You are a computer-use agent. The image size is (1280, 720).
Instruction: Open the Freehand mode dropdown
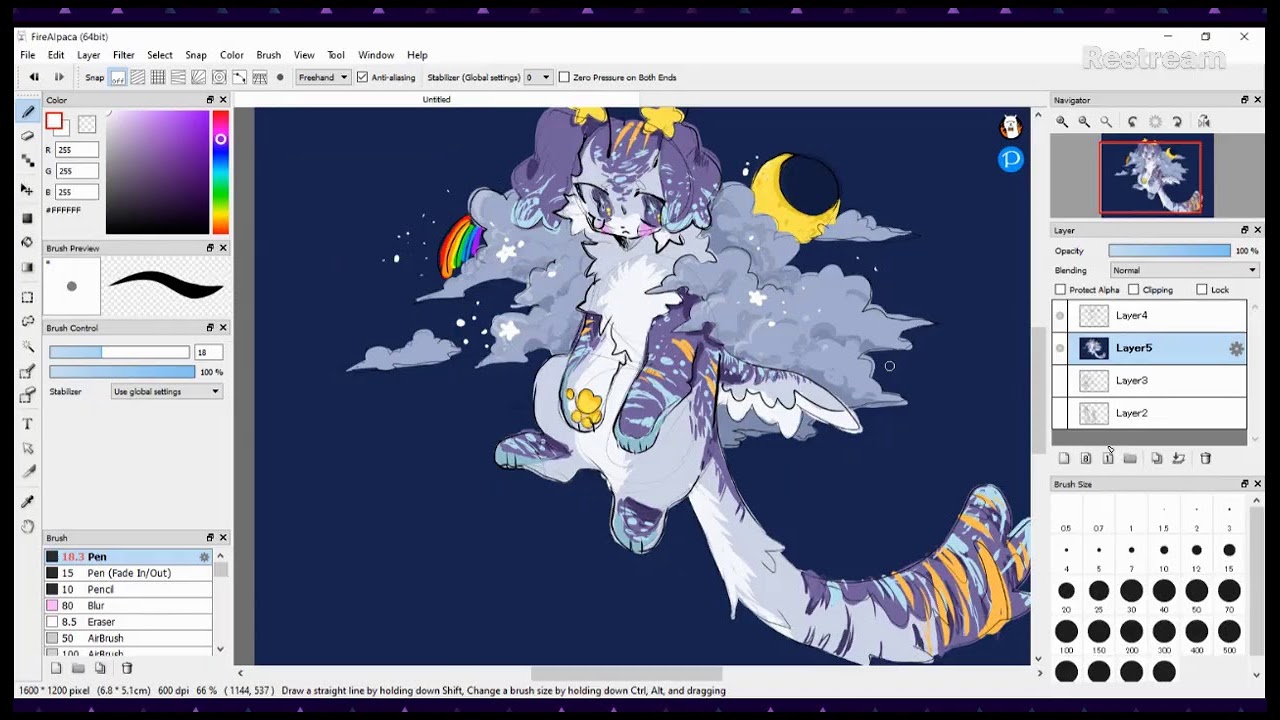(x=323, y=77)
